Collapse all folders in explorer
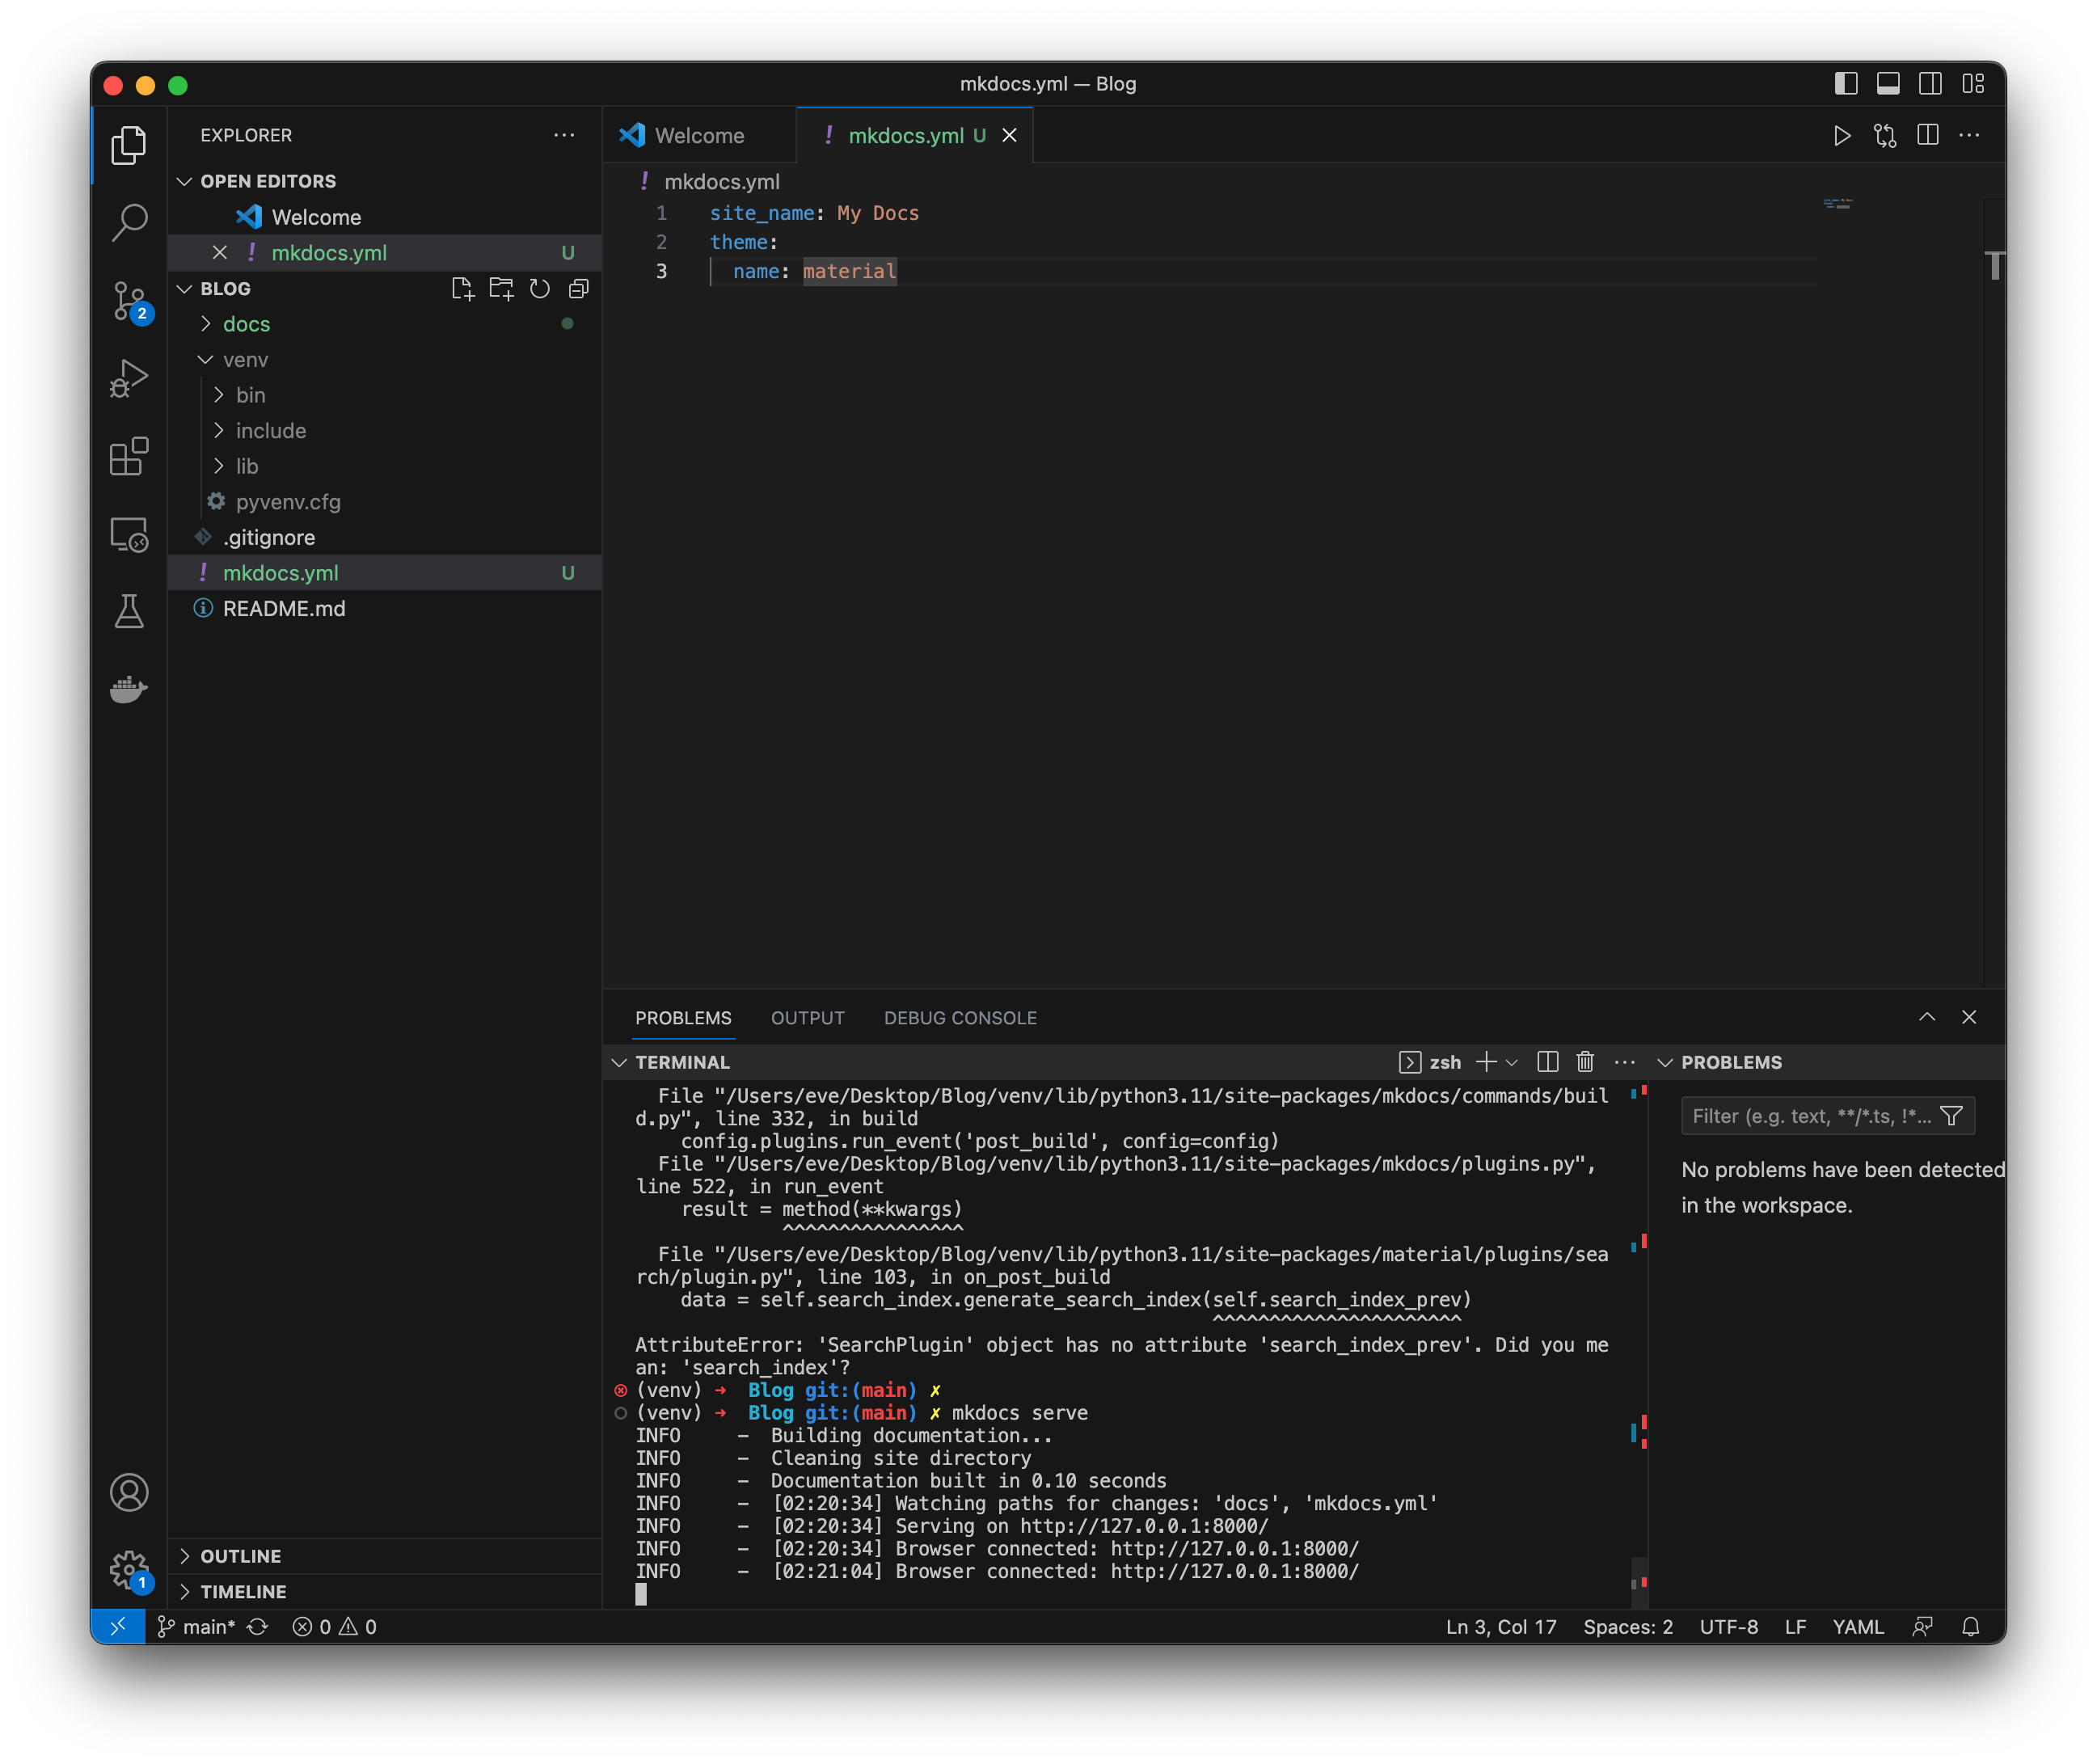 578,289
